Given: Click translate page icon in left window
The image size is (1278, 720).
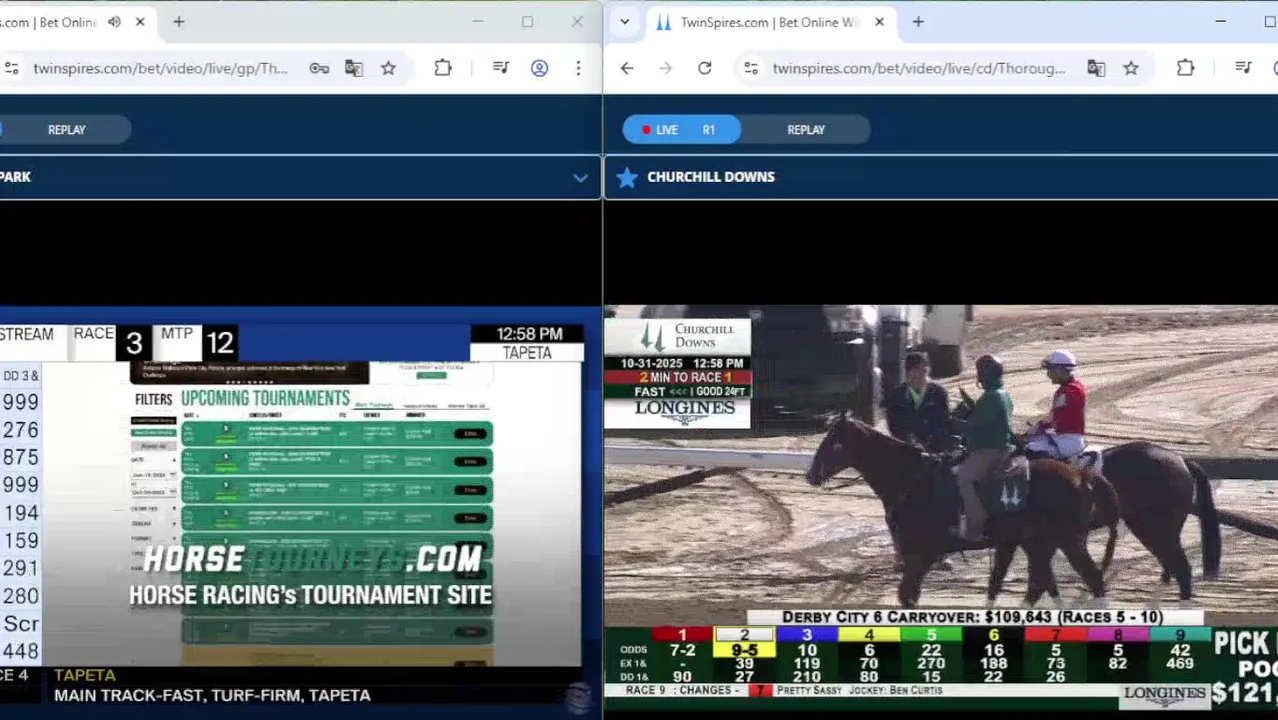Looking at the screenshot, I should pyautogui.click(x=353, y=68).
